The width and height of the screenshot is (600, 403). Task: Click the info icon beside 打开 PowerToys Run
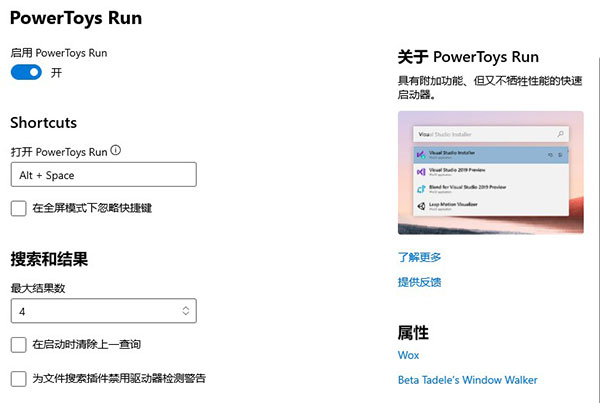click(116, 150)
